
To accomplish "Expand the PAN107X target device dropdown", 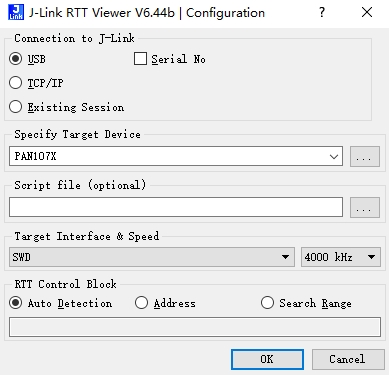I will click(334, 156).
